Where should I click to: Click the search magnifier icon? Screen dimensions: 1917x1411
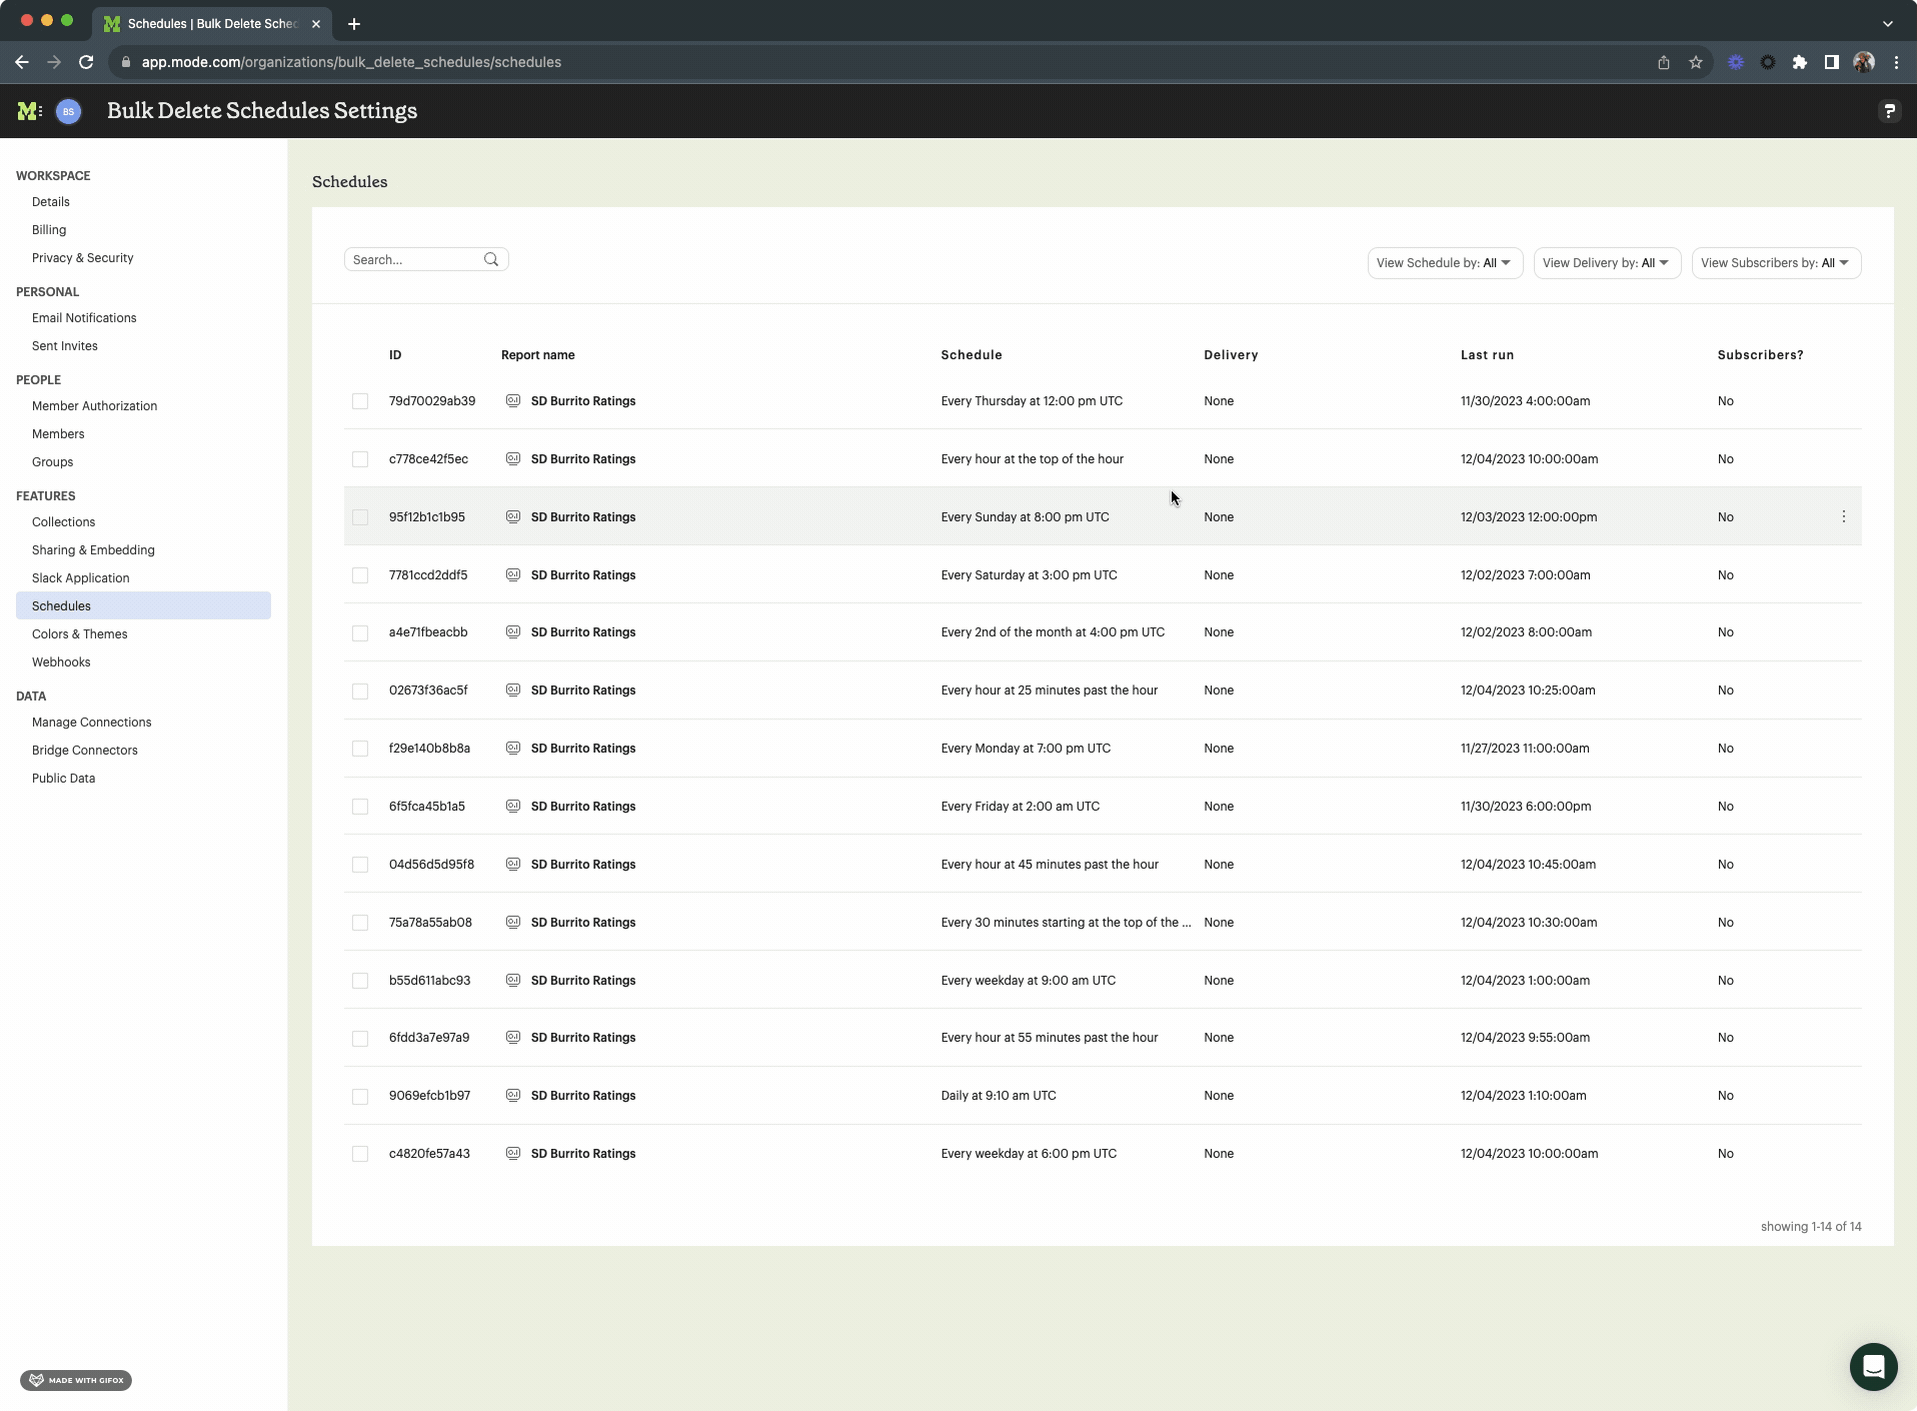491,260
